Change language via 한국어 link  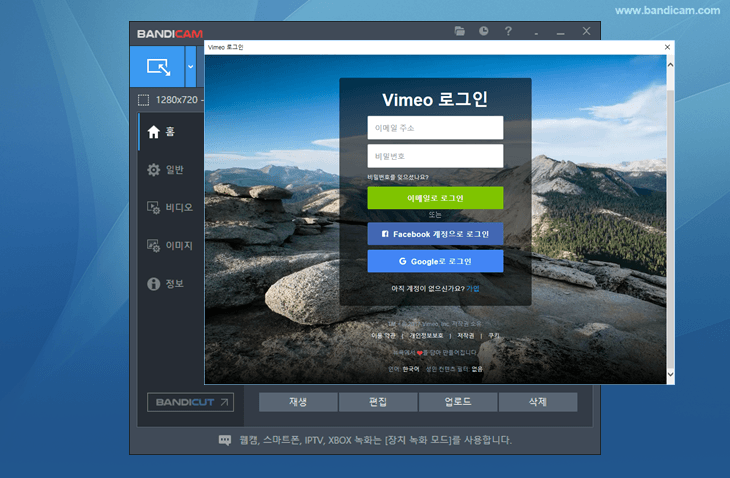coord(411,369)
